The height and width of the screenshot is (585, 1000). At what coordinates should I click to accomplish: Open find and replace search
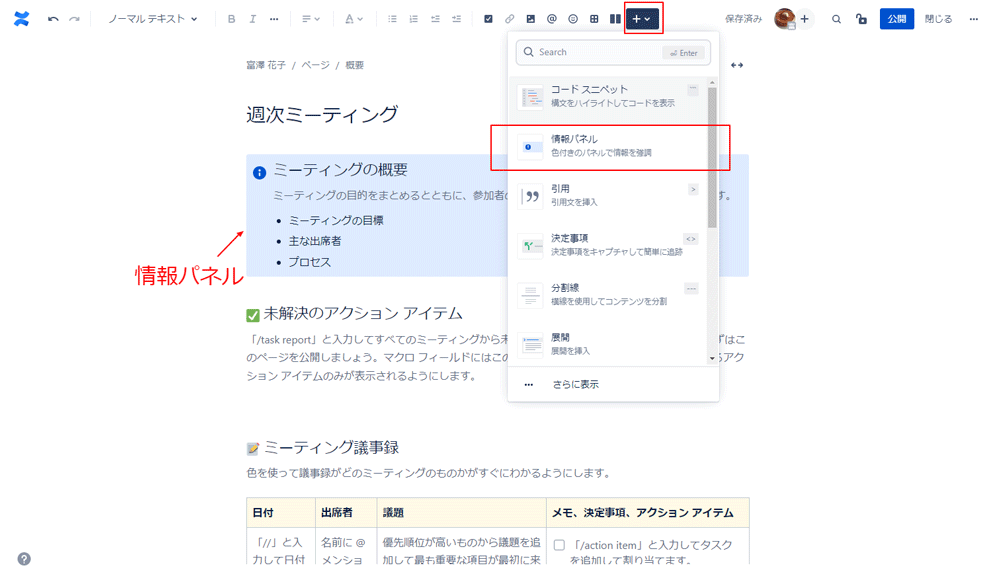pyautogui.click(x=836, y=19)
